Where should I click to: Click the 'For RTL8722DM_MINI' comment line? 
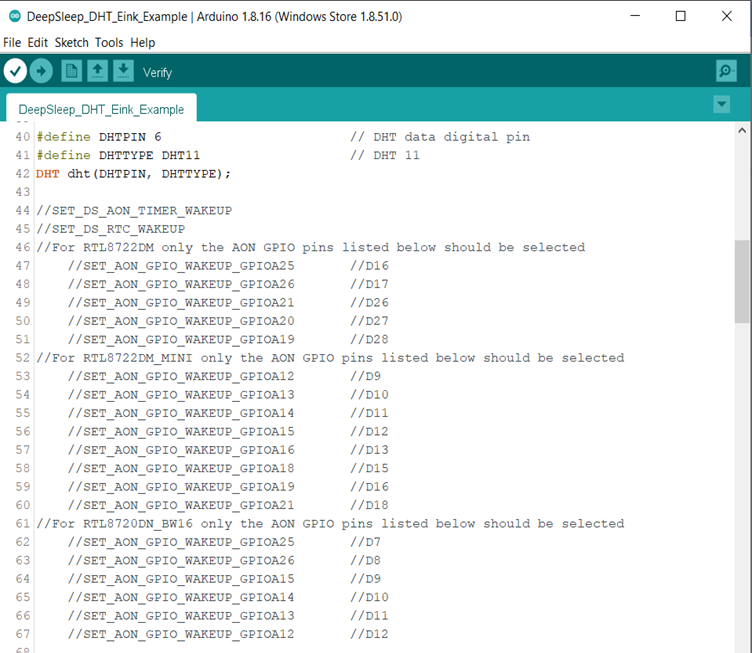(x=330, y=358)
